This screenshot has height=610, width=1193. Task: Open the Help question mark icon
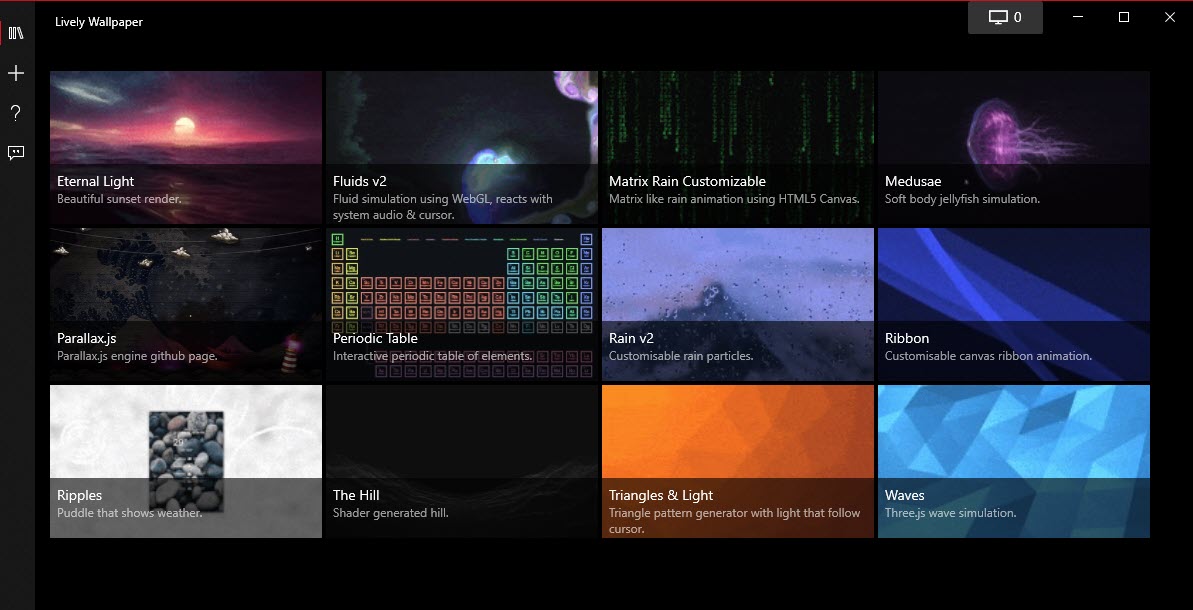[16, 113]
